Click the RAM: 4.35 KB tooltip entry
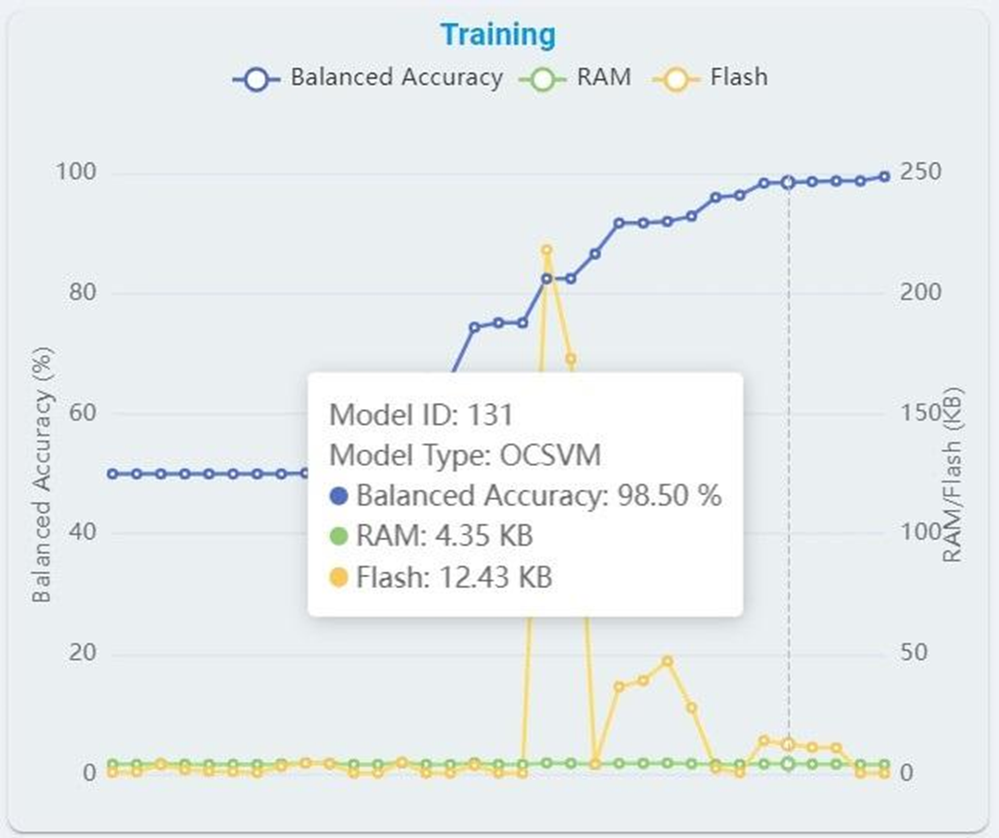 (444, 536)
